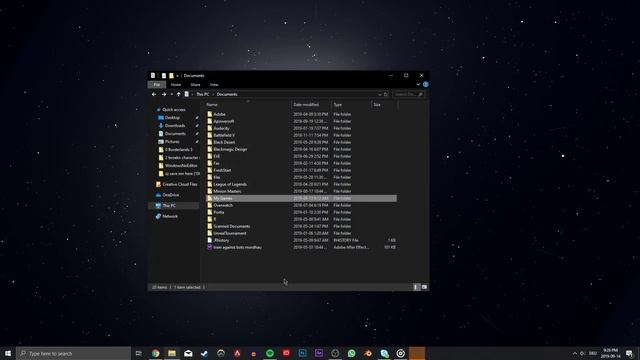Click the search magnifier in Explorer search box
The image size is (640, 360).
click(420, 94)
